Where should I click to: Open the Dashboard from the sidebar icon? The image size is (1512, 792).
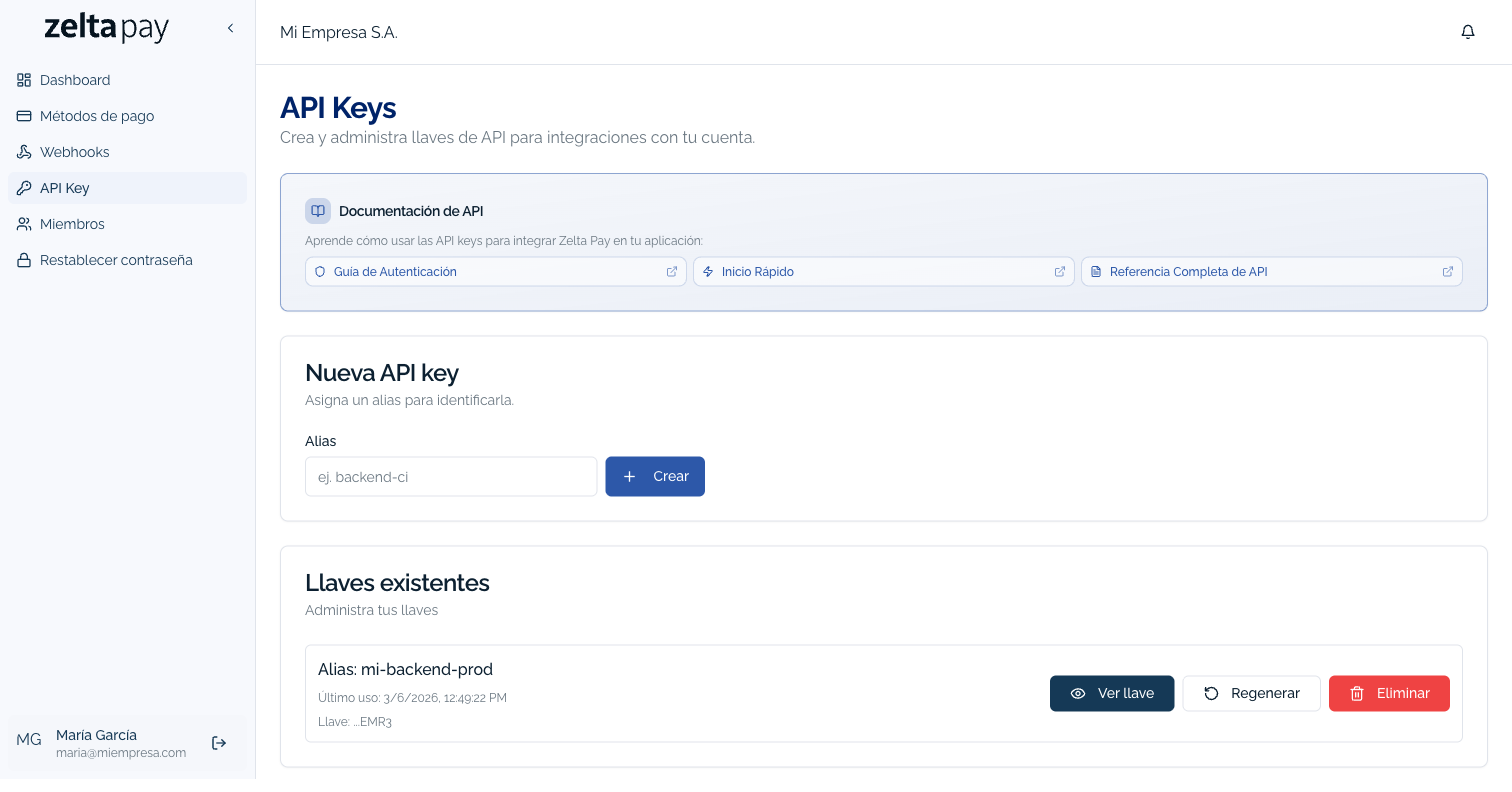[23, 80]
